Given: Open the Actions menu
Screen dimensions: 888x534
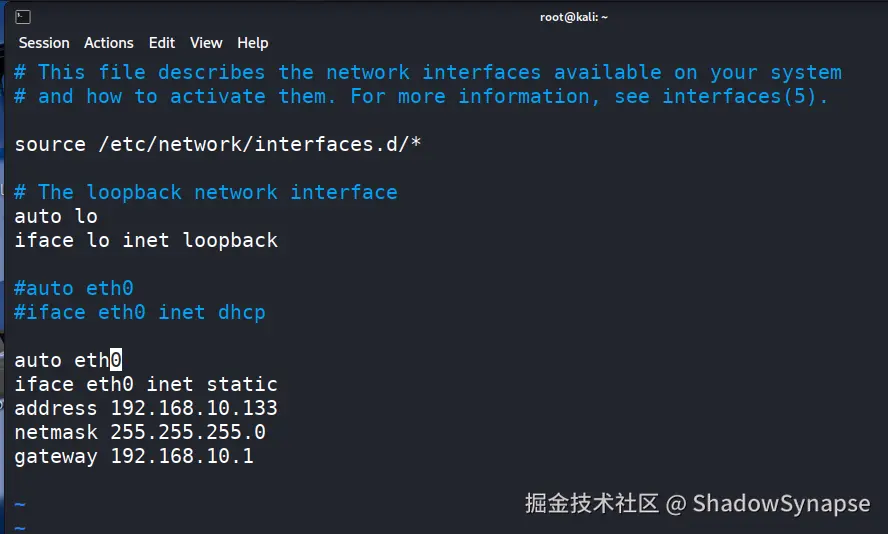Looking at the screenshot, I should [x=109, y=43].
